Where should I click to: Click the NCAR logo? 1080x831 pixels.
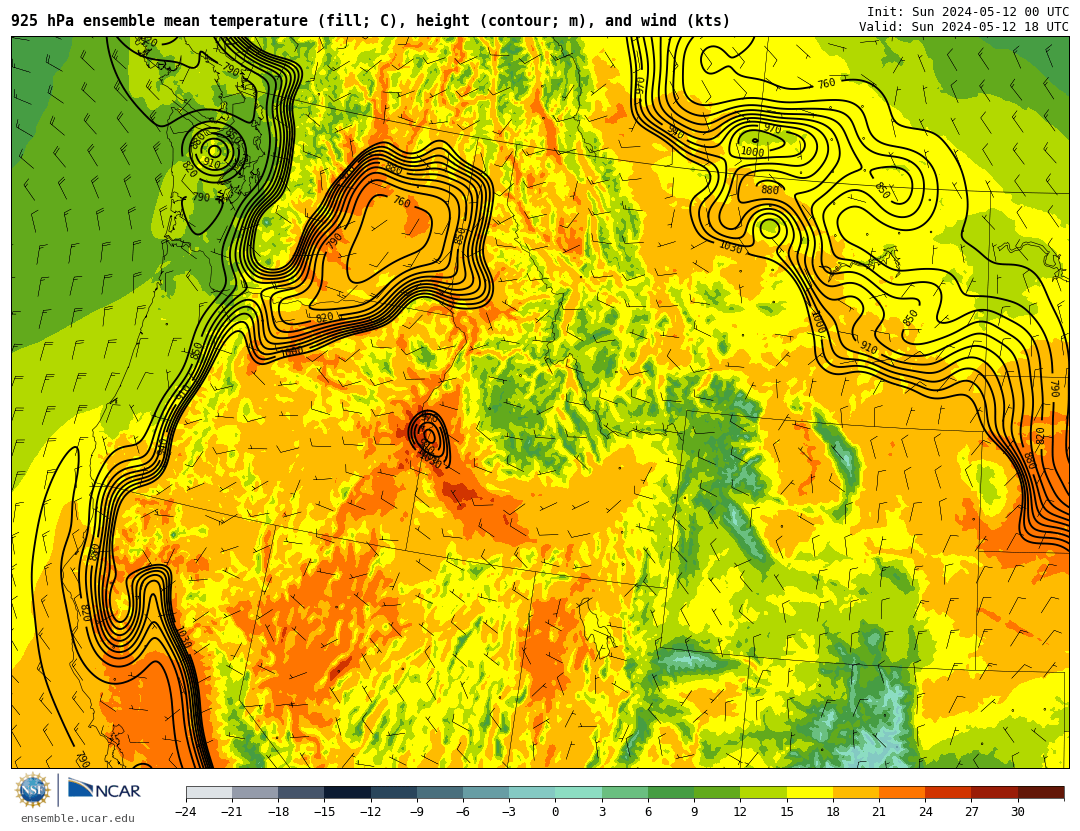(105, 790)
